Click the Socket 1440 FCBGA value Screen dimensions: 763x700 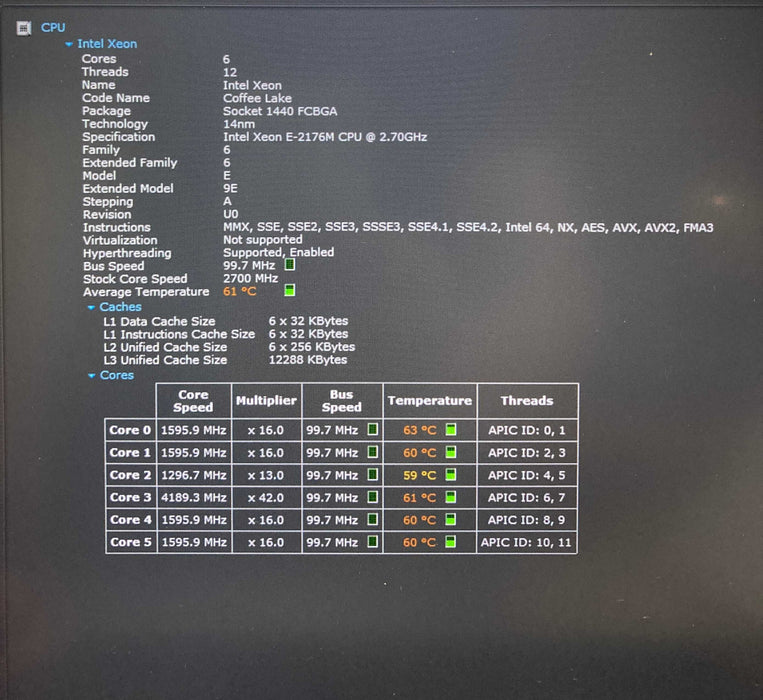pyautogui.click(x=280, y=111)
